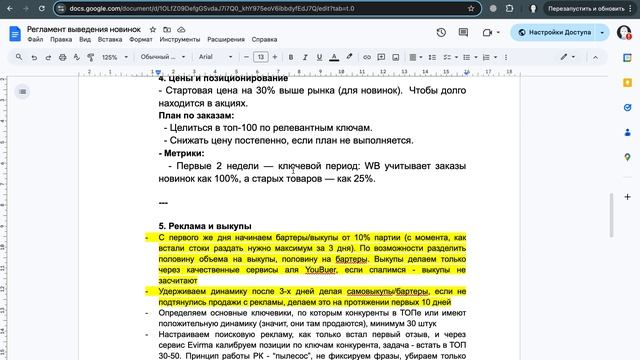This screenshot has width=640, height=360.
Task: Open the Вид menu
Action: point(85,40)
